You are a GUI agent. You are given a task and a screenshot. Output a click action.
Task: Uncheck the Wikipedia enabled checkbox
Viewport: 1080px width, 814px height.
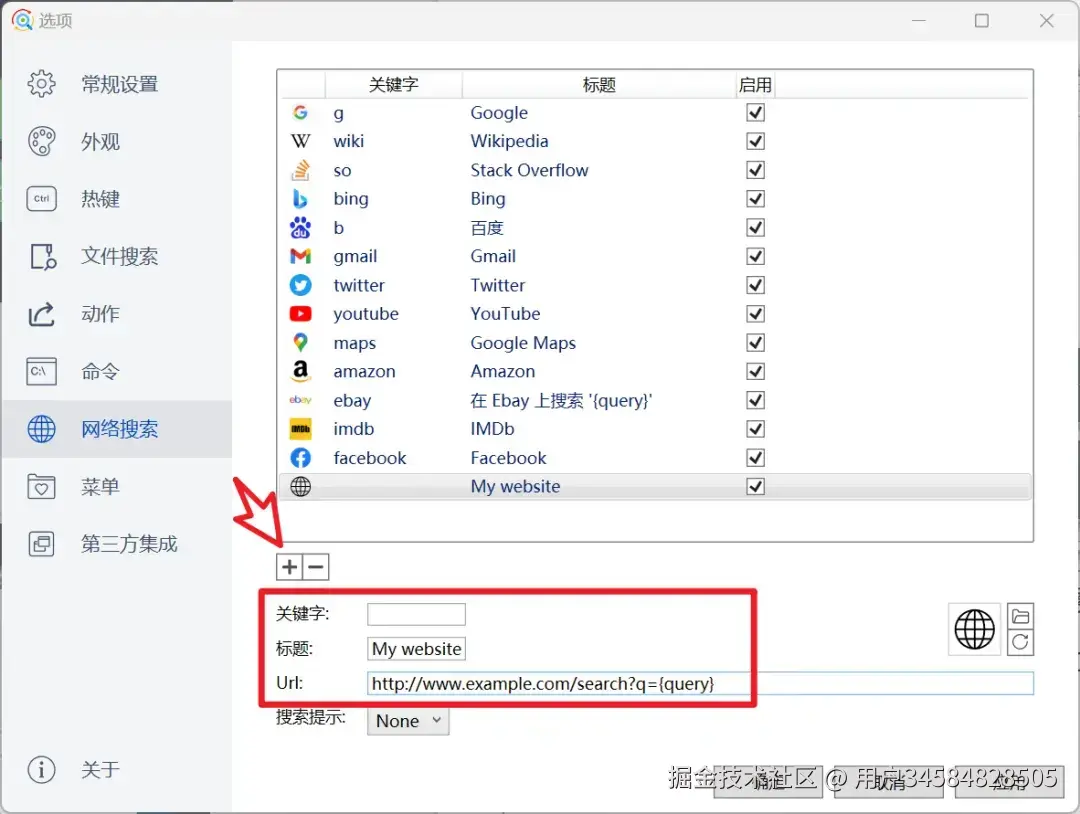point(756,141)
